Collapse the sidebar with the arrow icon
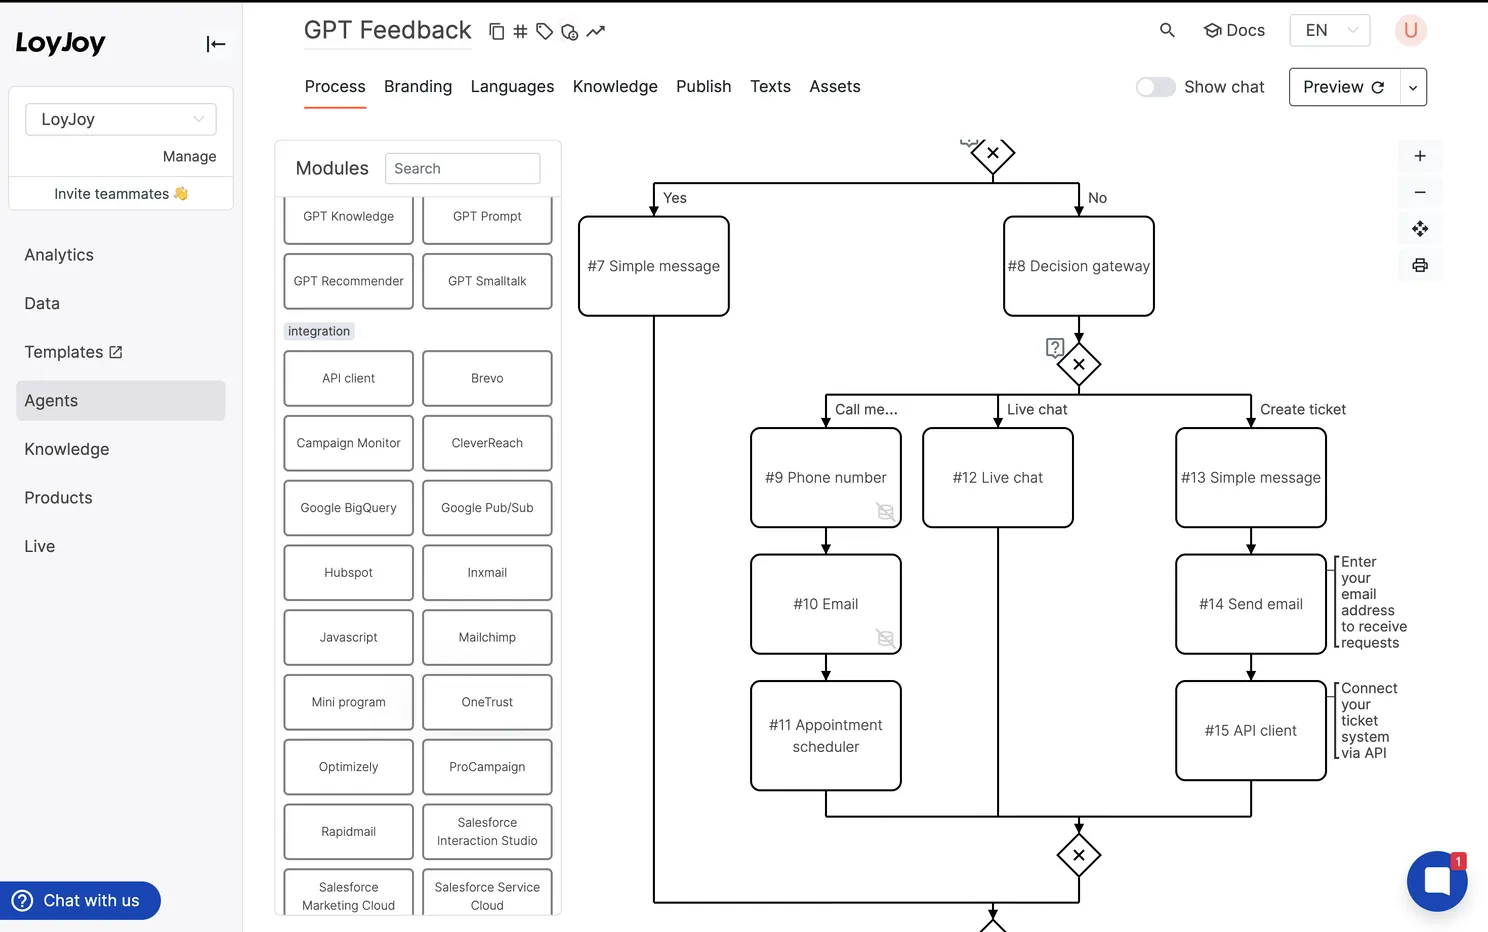Screen dimensions: 1488x932 pyautogui.click(x=215, y=44)
